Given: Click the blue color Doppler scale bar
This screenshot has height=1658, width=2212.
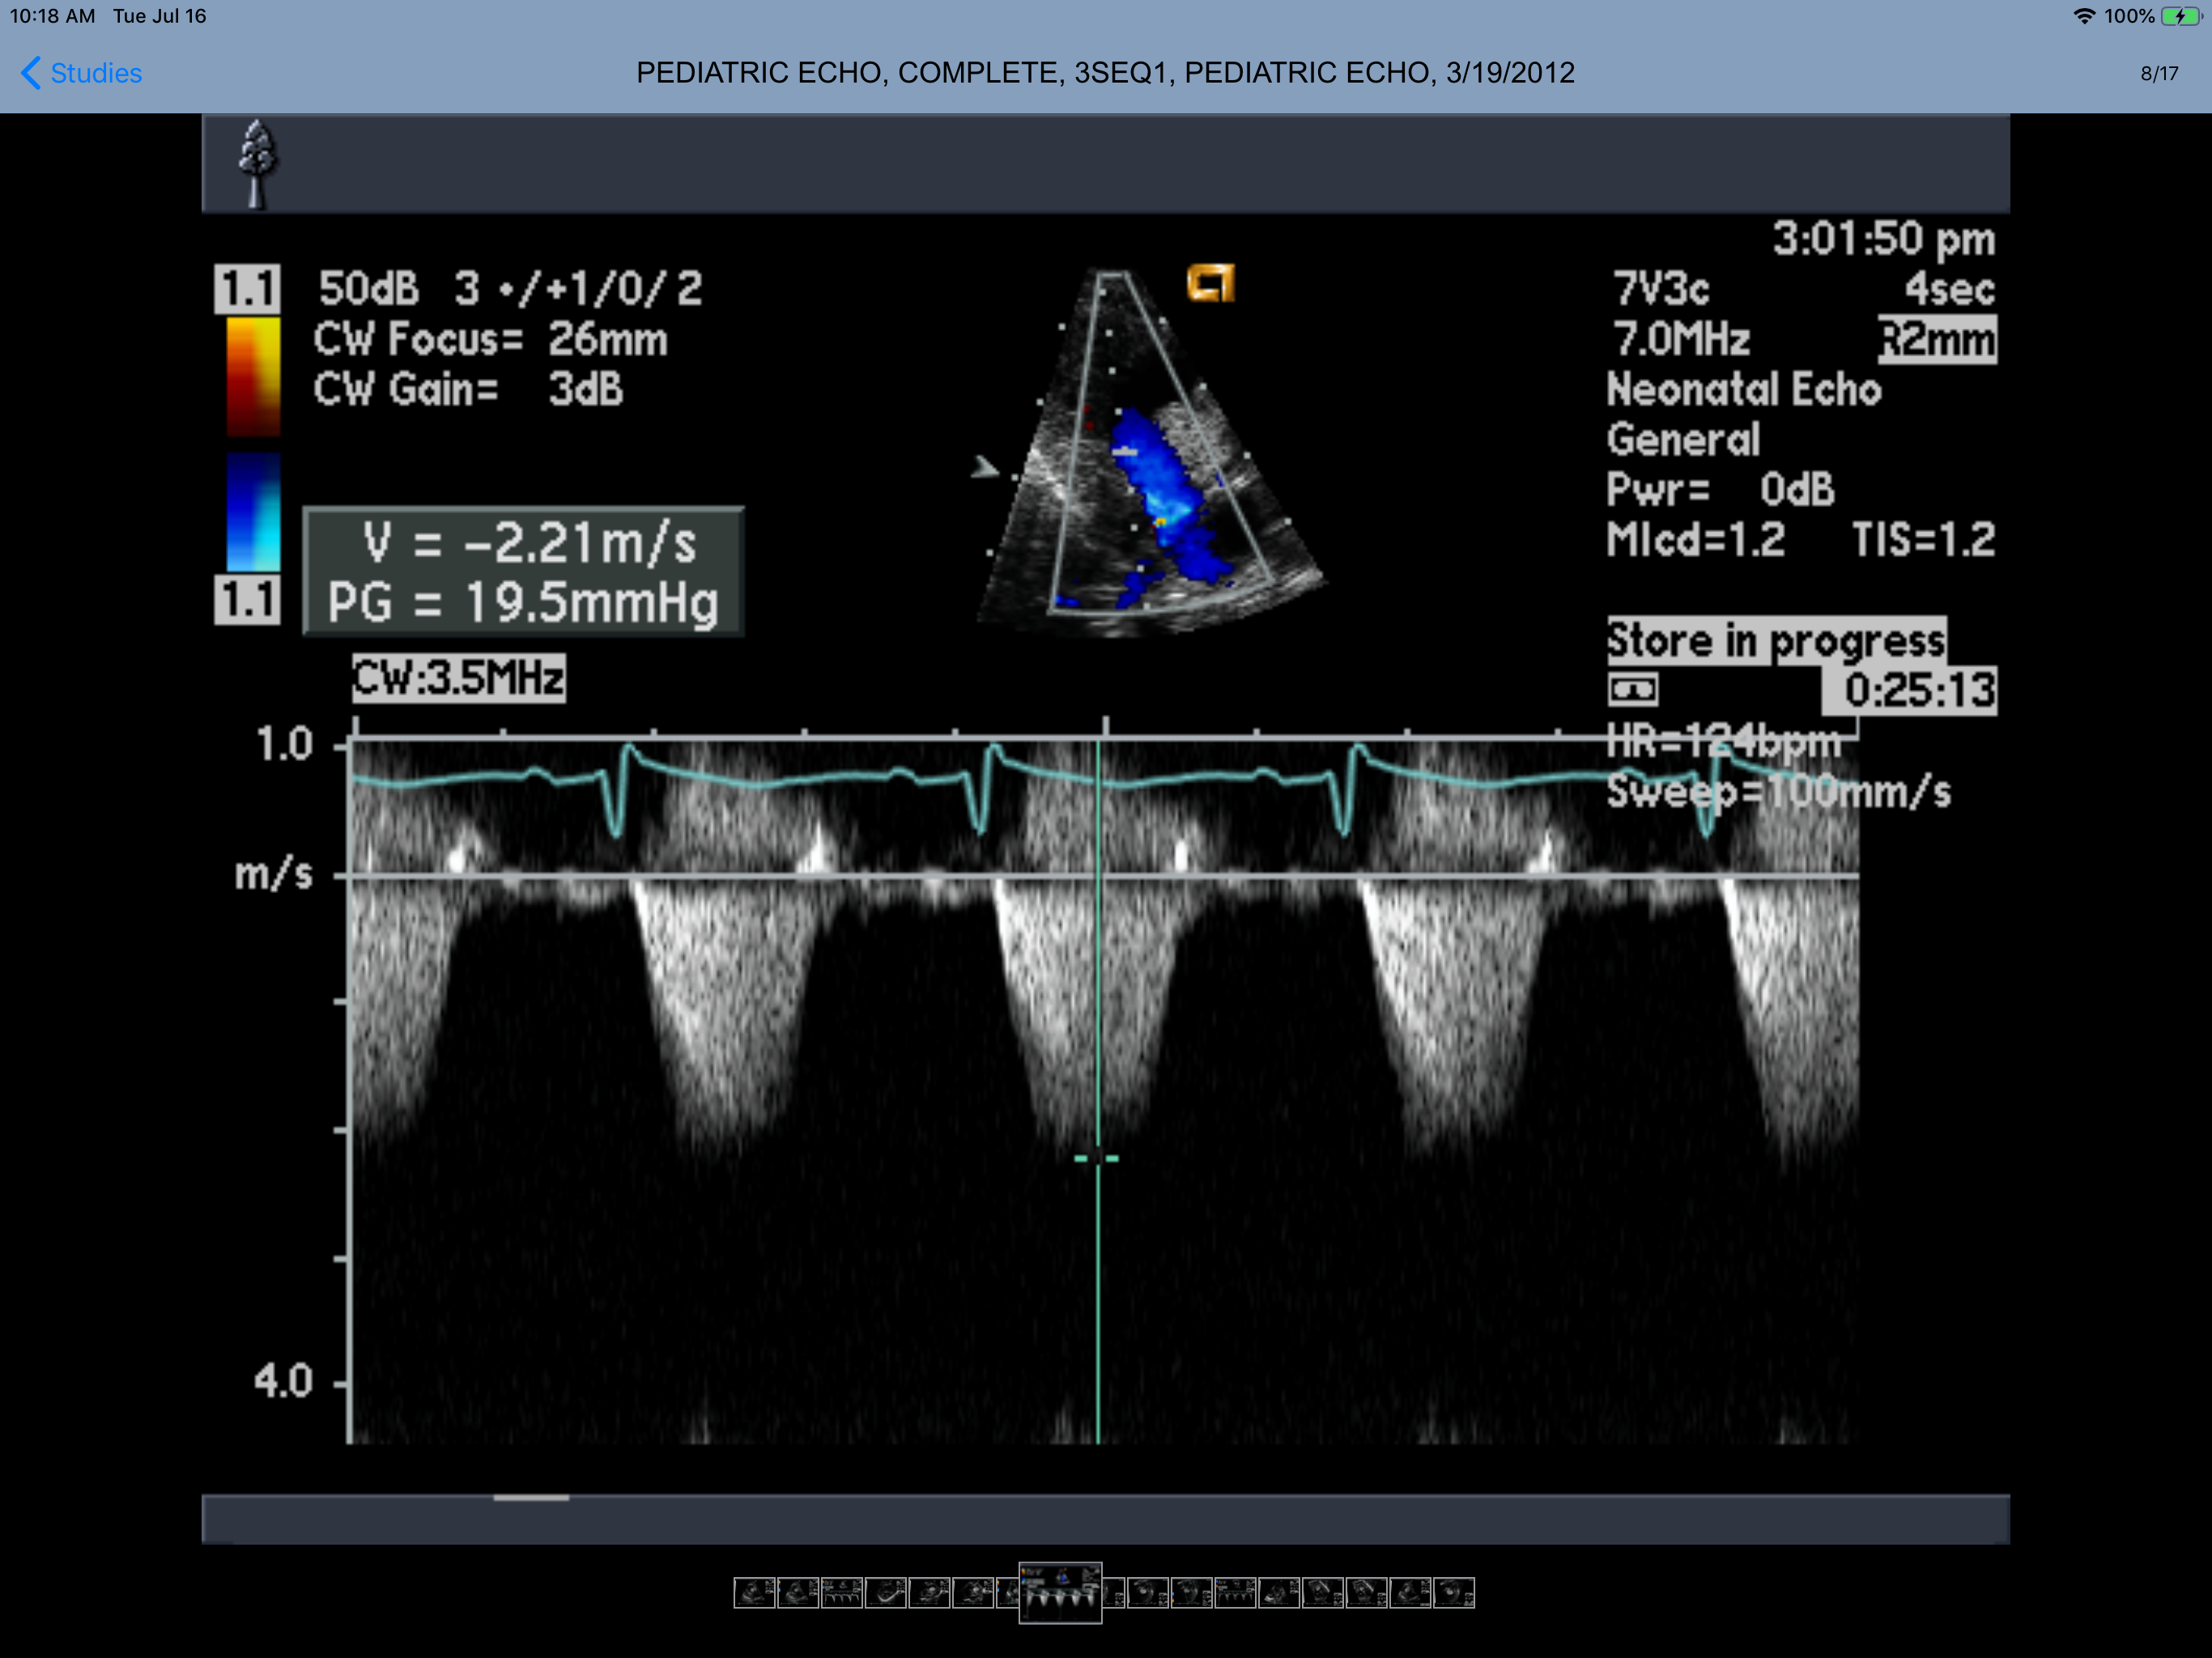Looking at the screenshot, I should coord(253,512).
